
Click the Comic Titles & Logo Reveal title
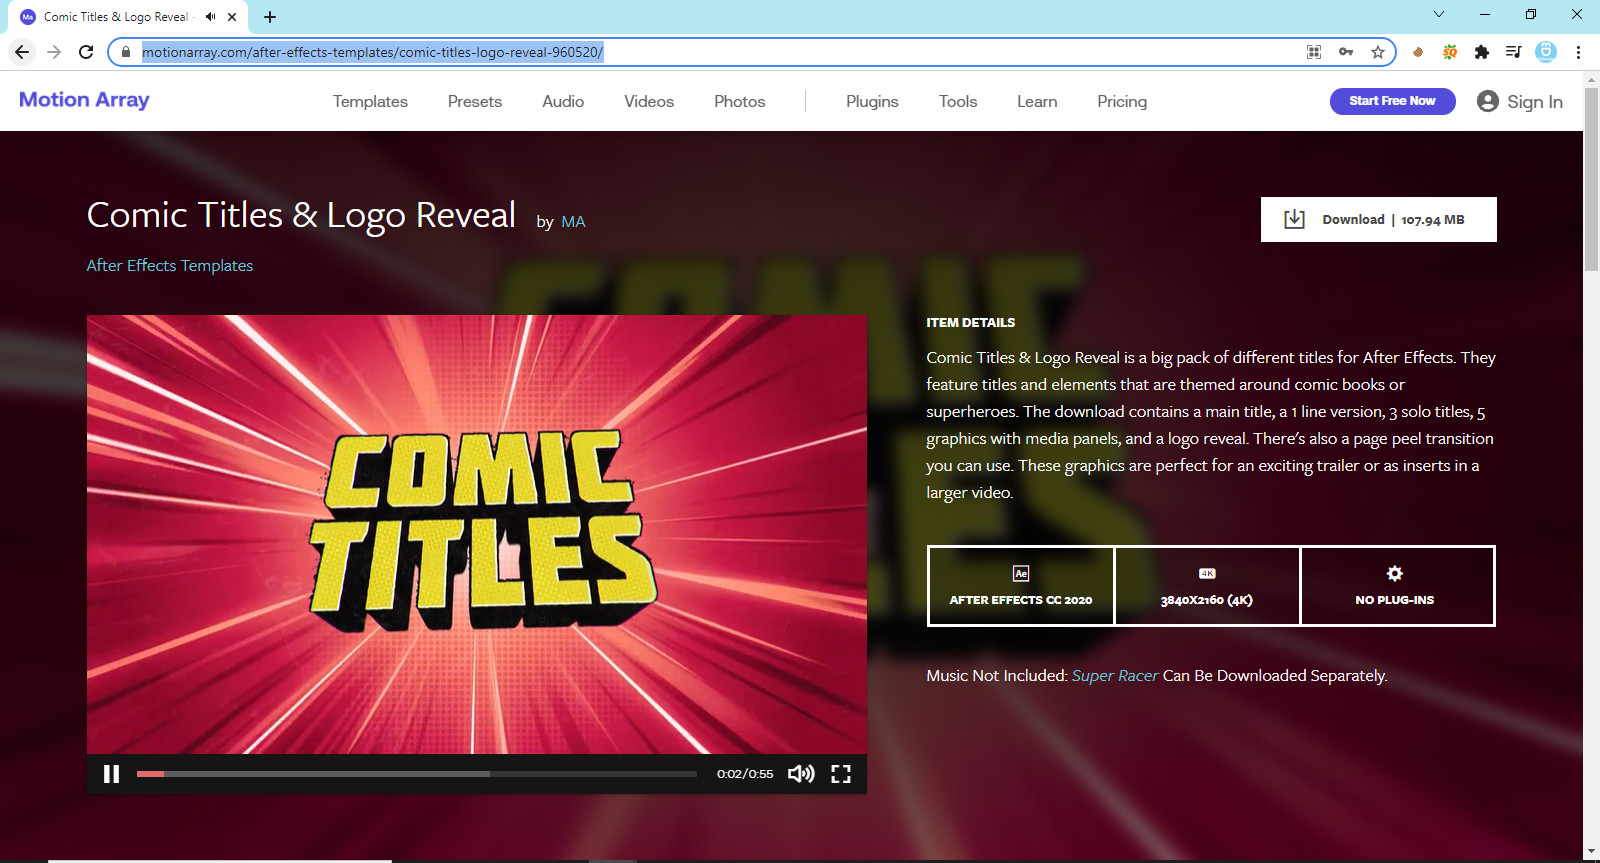(301, 216)
